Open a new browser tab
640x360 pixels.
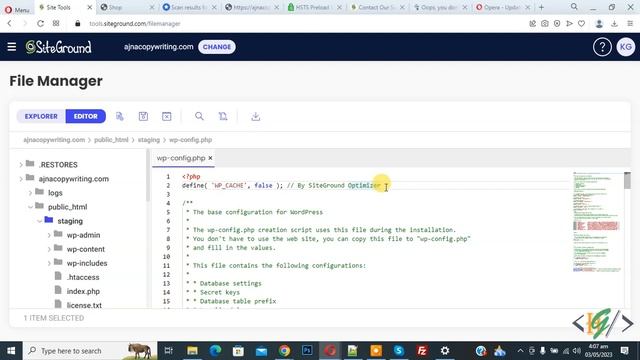541,7
